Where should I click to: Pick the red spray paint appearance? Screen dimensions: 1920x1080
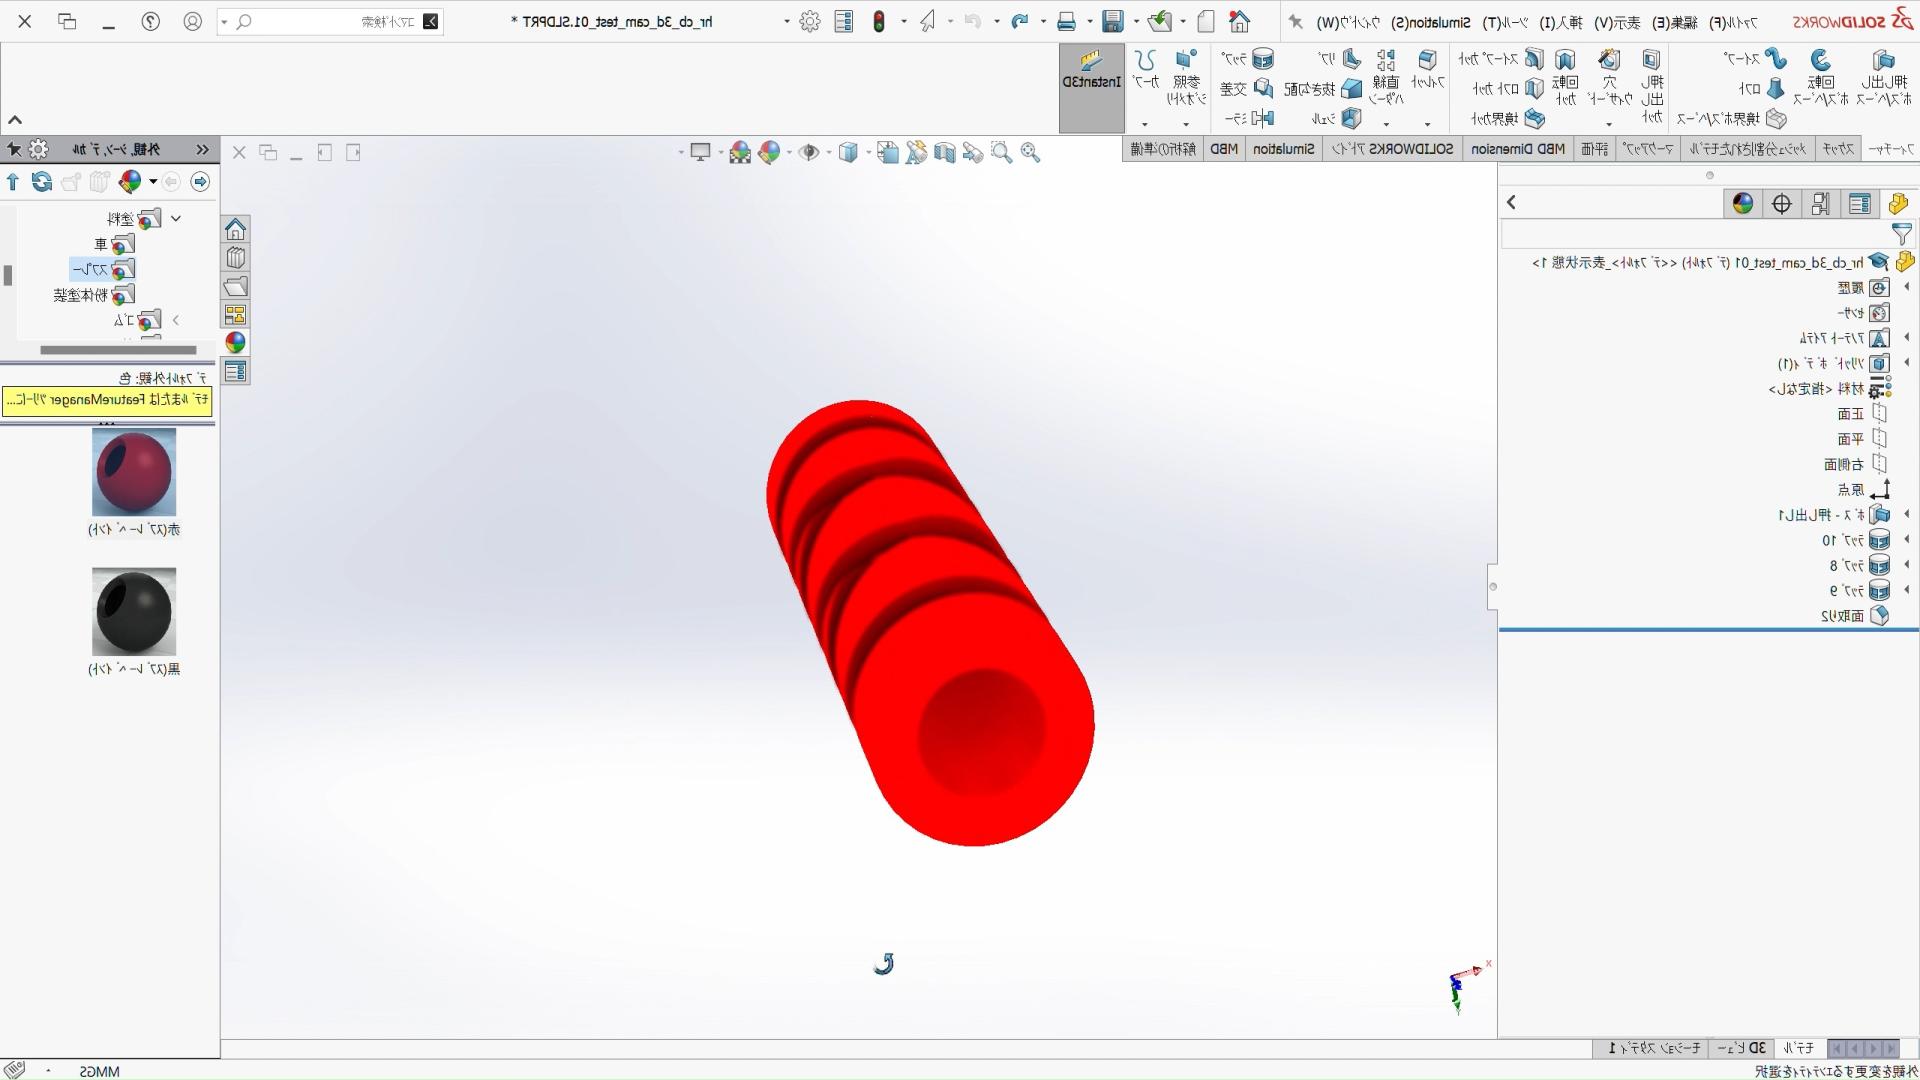pyautogui.click(x=134, y=472)
